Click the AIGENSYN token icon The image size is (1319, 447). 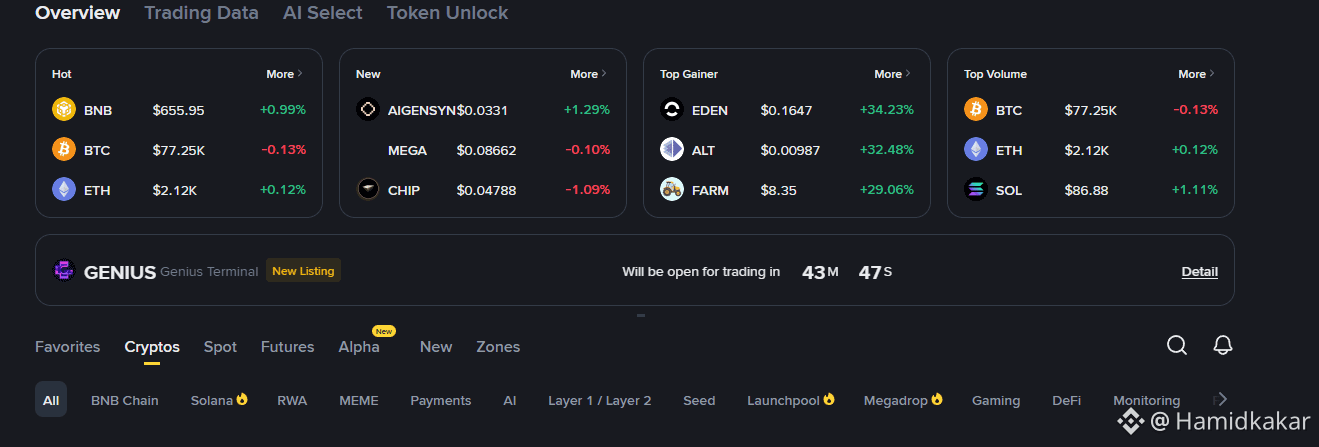tap(368, 110)
